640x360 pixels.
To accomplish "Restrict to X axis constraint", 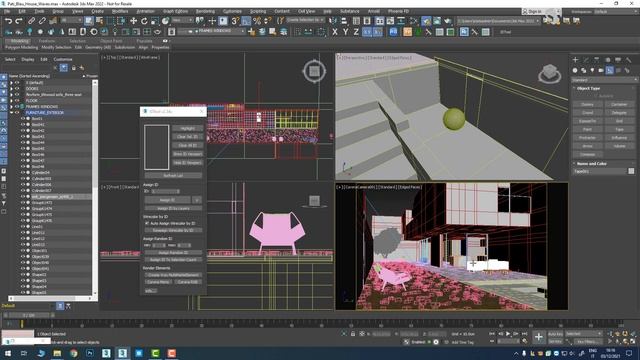I will 335,32.
